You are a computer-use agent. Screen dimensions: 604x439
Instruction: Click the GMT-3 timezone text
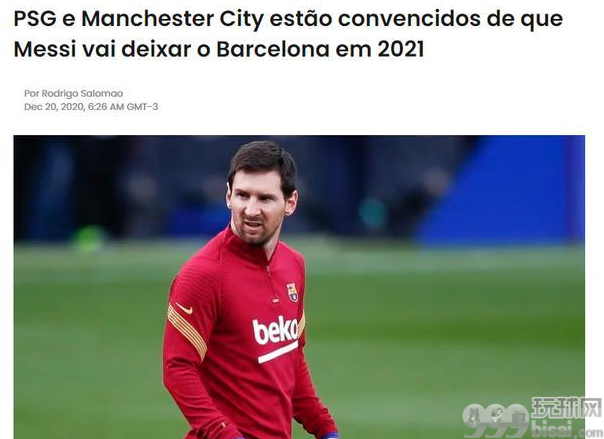142,107
